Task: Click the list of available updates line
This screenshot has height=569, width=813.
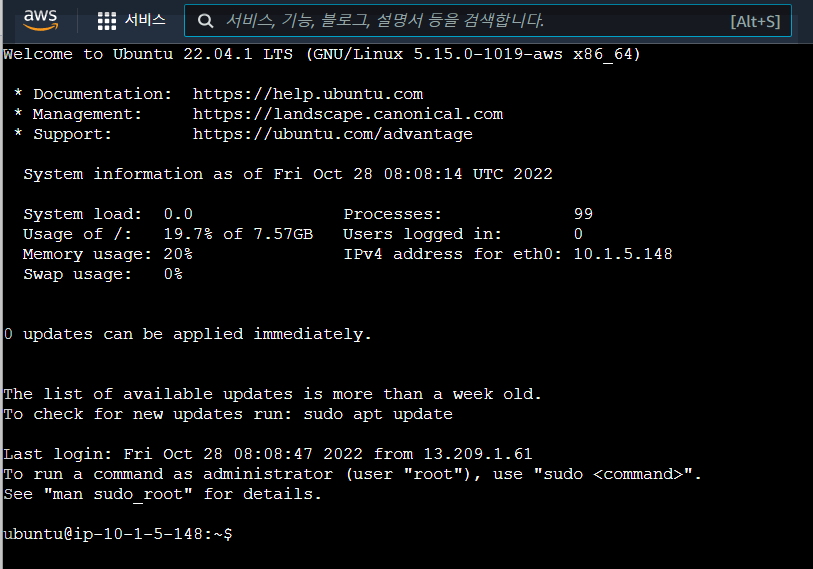Action: click(272, 394)
